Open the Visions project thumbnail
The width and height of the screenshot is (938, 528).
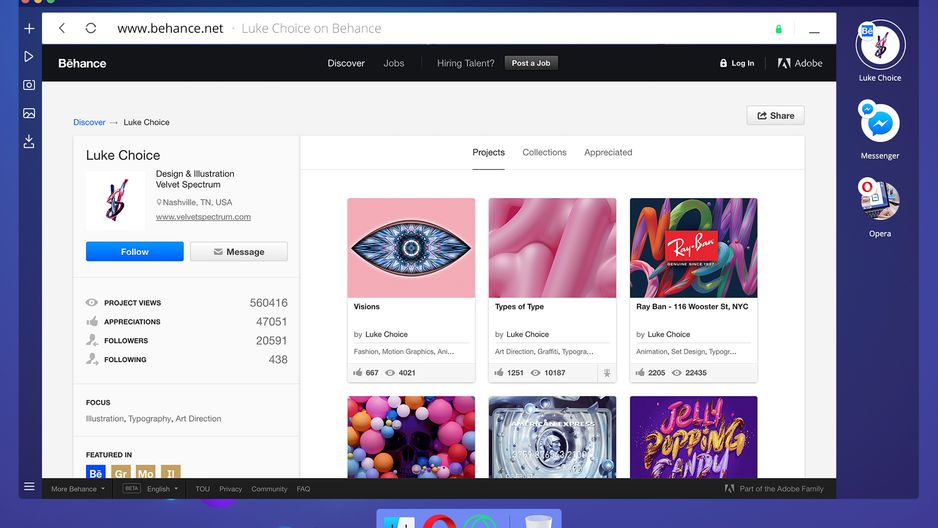(411, 248)
